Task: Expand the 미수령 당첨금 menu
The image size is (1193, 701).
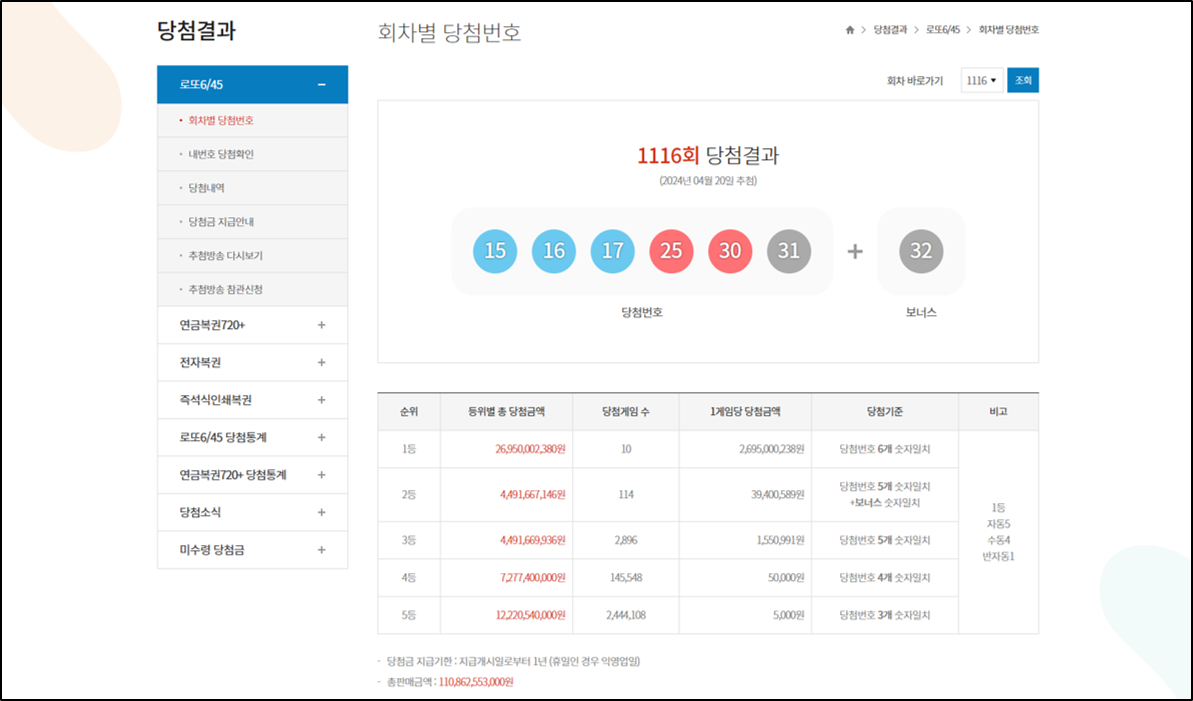Action: [321, 550]
